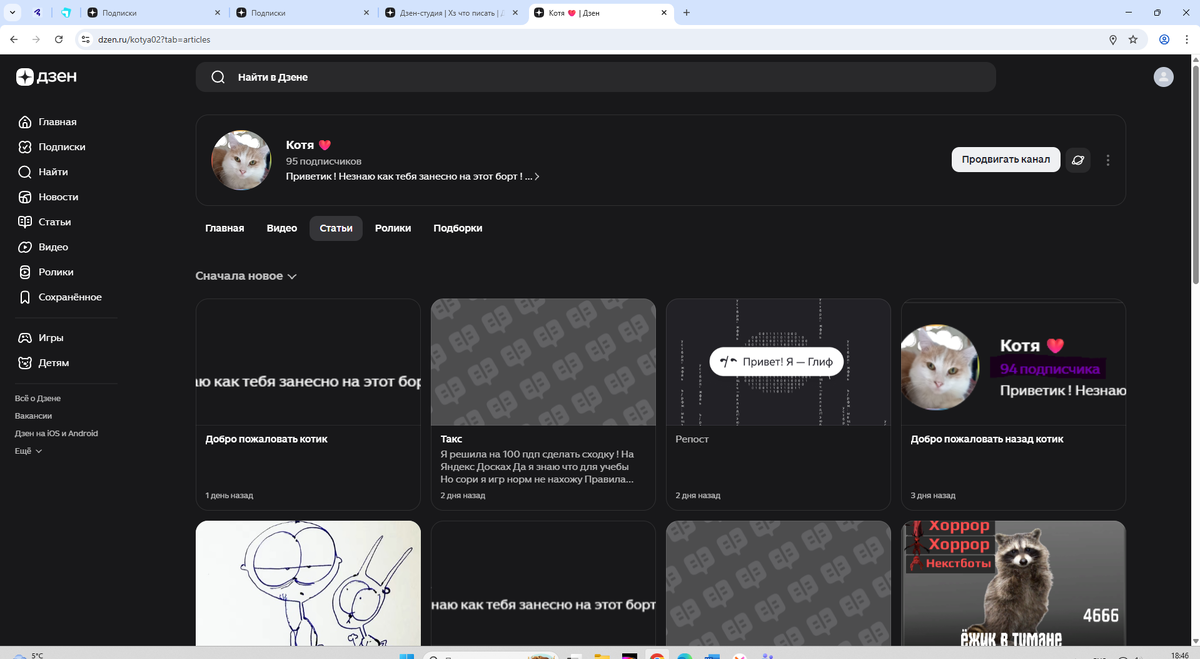1200x659 pixels.
Task: Open article Добро пожаловать назад котик
Action: coord(987,439)
